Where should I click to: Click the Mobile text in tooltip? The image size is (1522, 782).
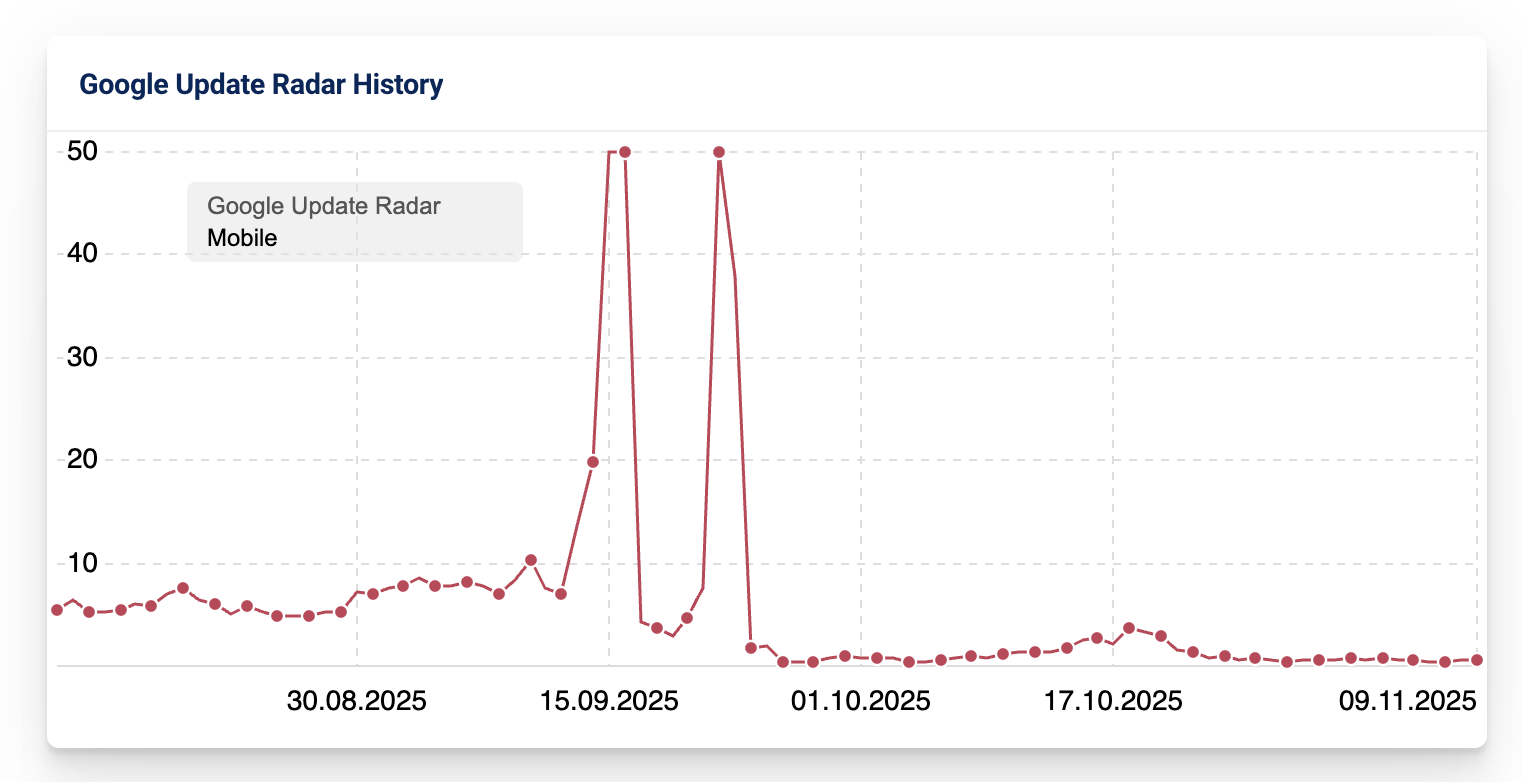pyautogui.click(x=242, y=238)
